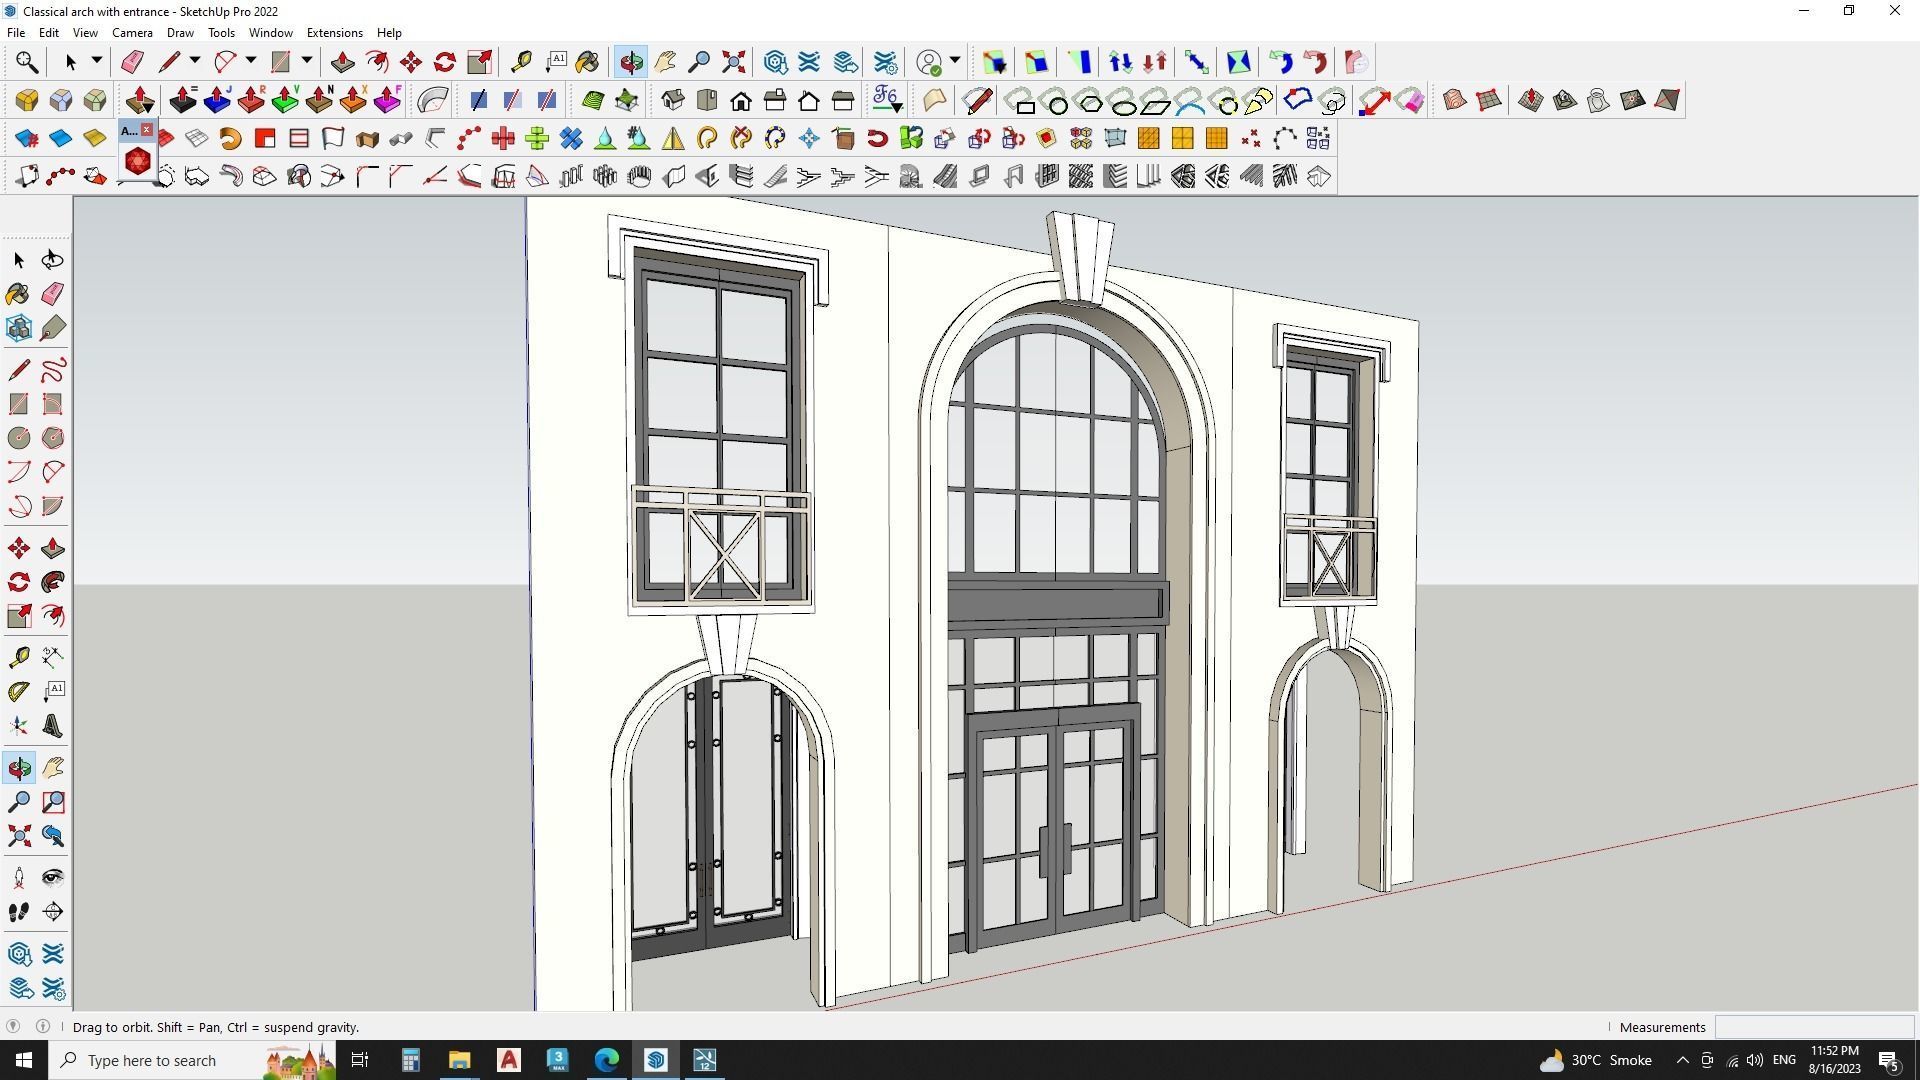Viewport: 1920px width, 1080px height.
Task: Select the Zoom Window tool in left toolbar
Action: tap(53, 802)
